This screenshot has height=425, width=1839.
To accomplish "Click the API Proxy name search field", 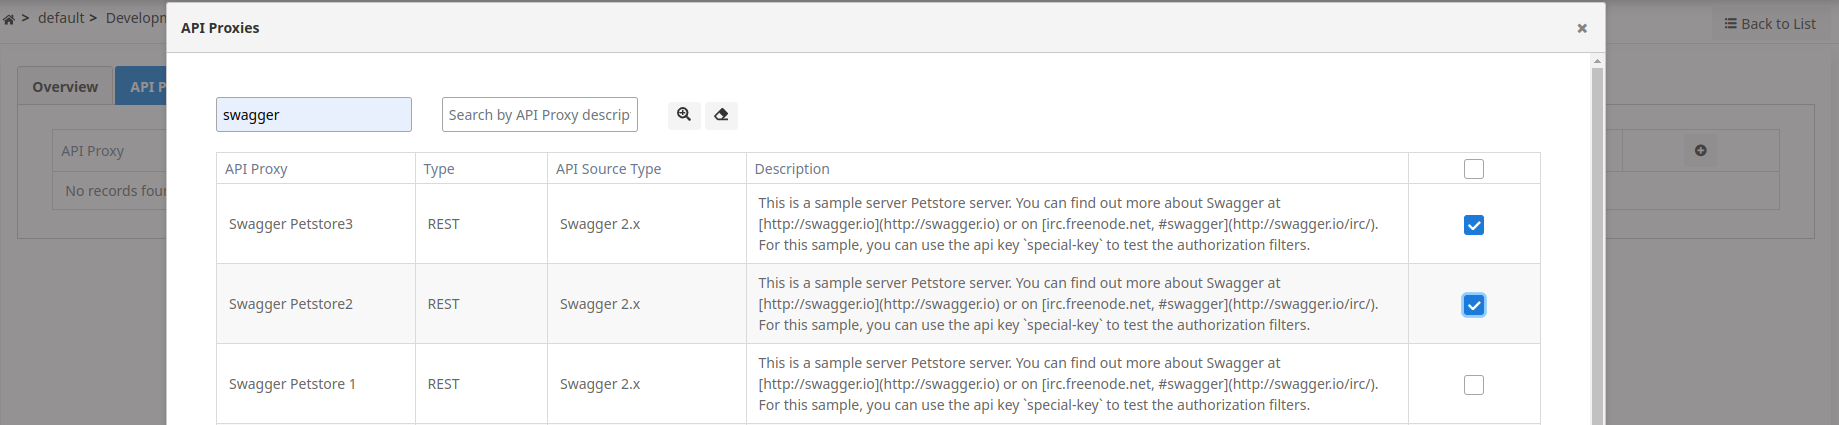I will (x=313, y=115).
